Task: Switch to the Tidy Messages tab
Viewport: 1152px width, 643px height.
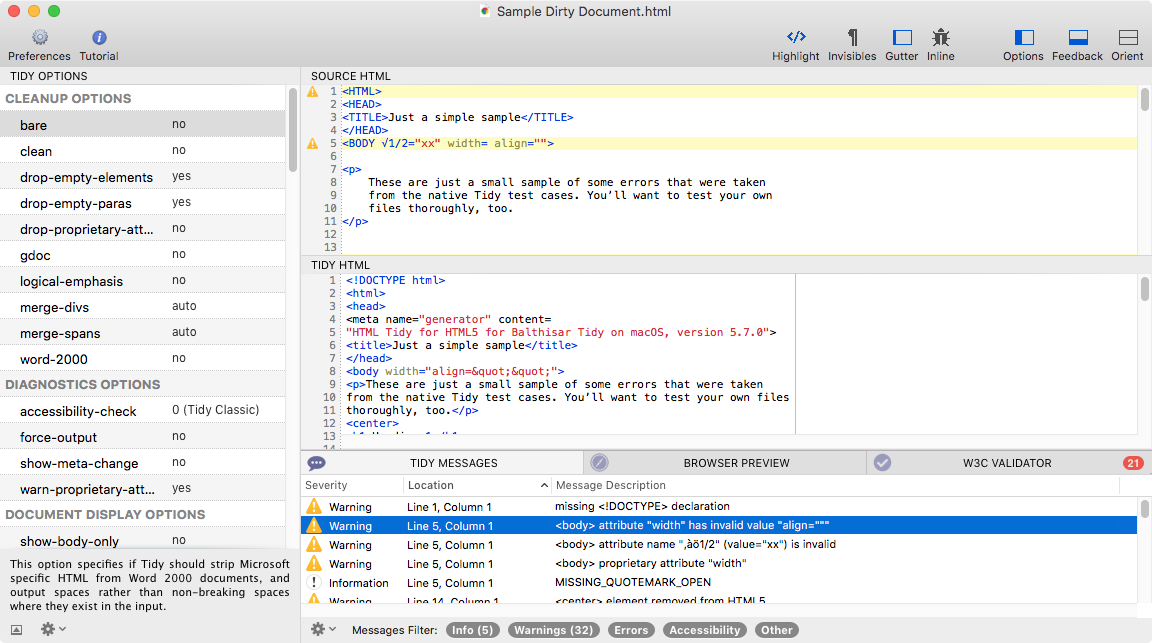Action: click(442, 463)
